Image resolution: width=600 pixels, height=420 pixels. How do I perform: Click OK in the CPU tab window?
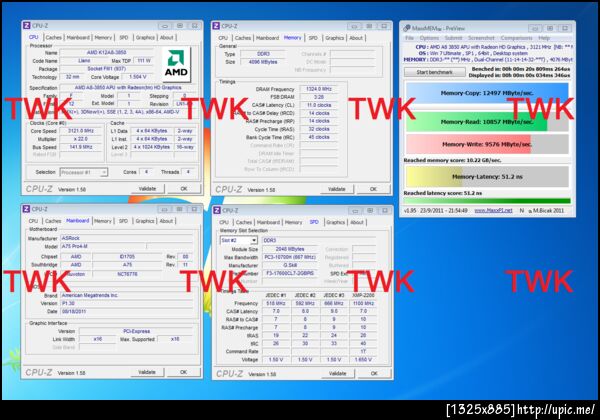[x=184, y=189]
